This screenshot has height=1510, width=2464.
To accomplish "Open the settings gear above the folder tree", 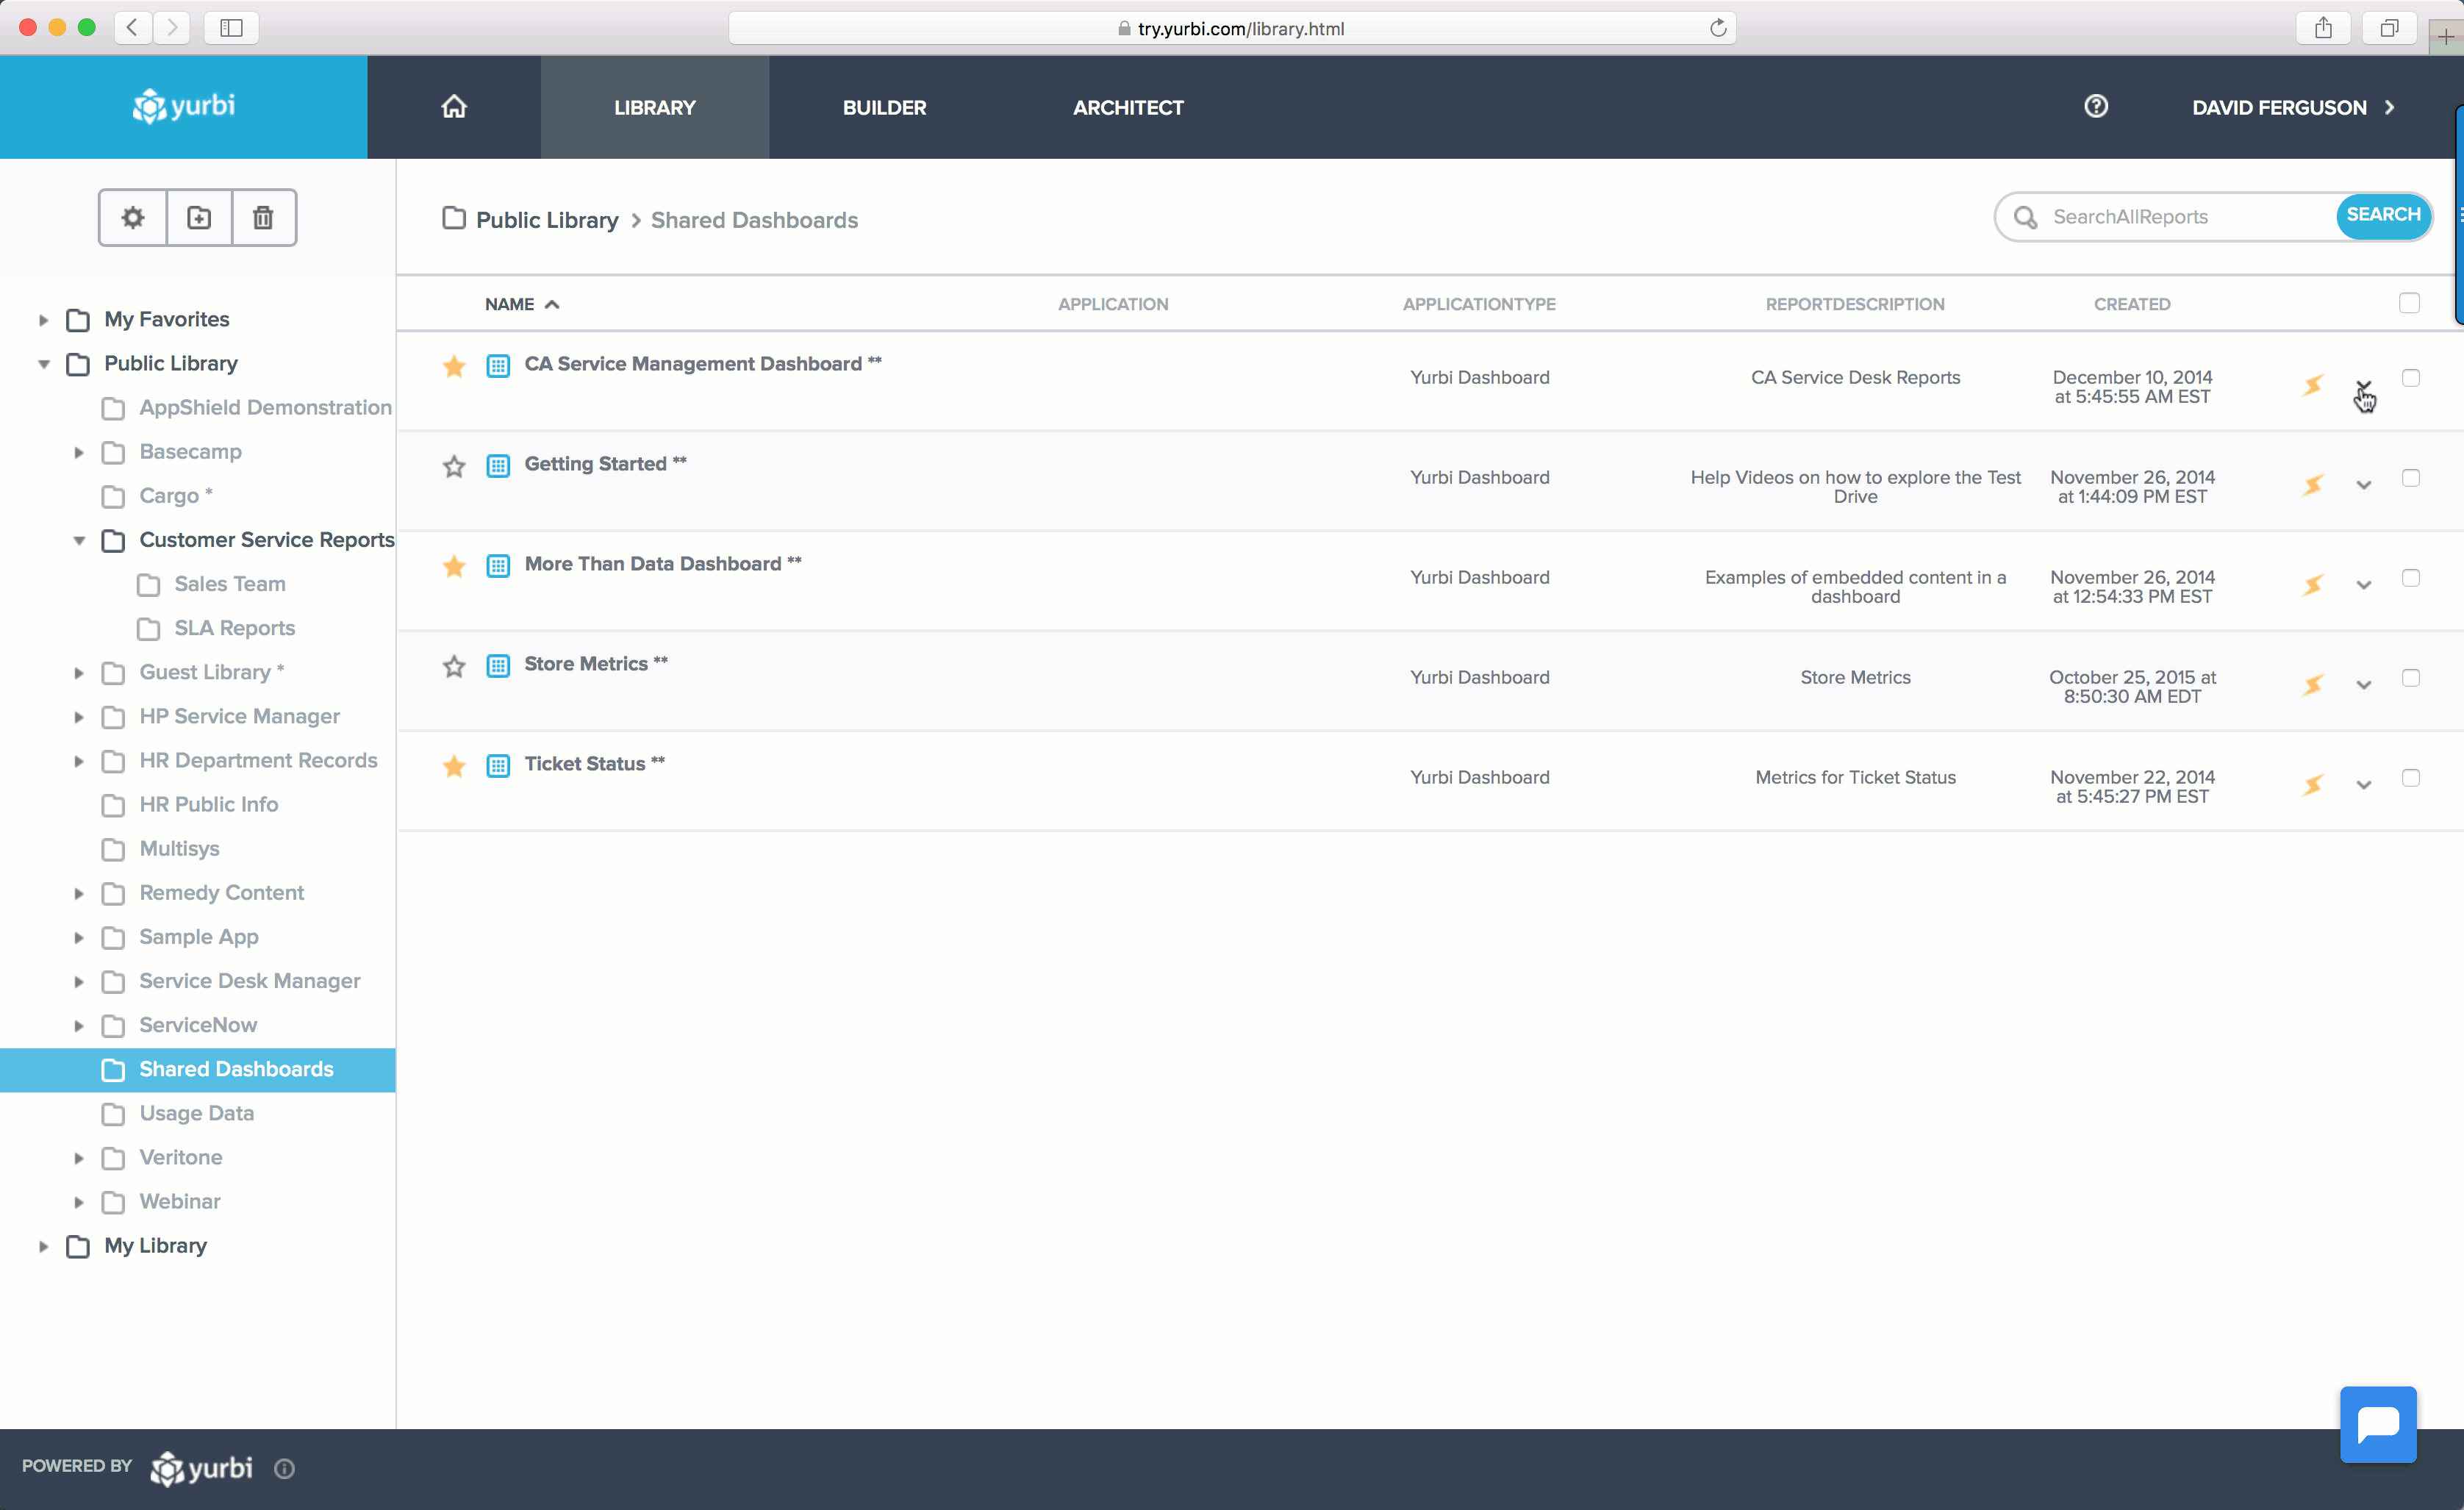I will pos(132,217).
